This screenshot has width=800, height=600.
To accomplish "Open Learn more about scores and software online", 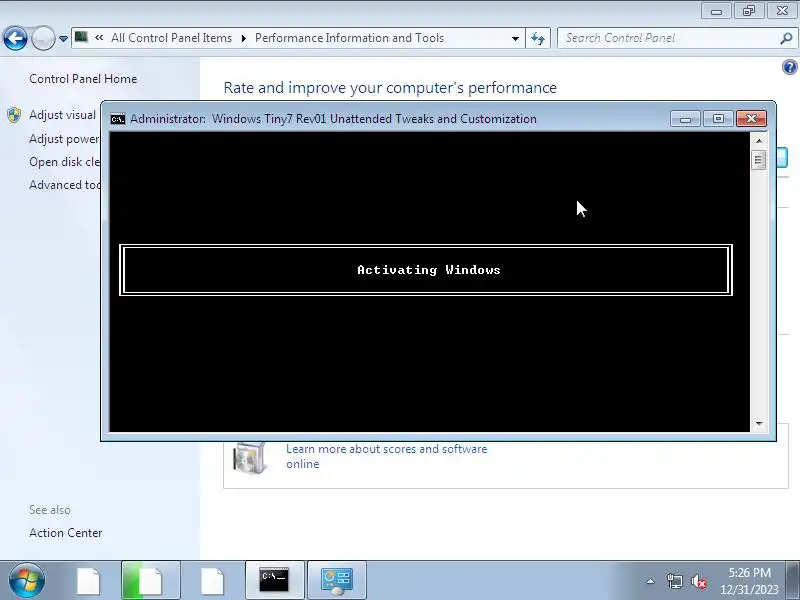I will [x=386, y=456].
